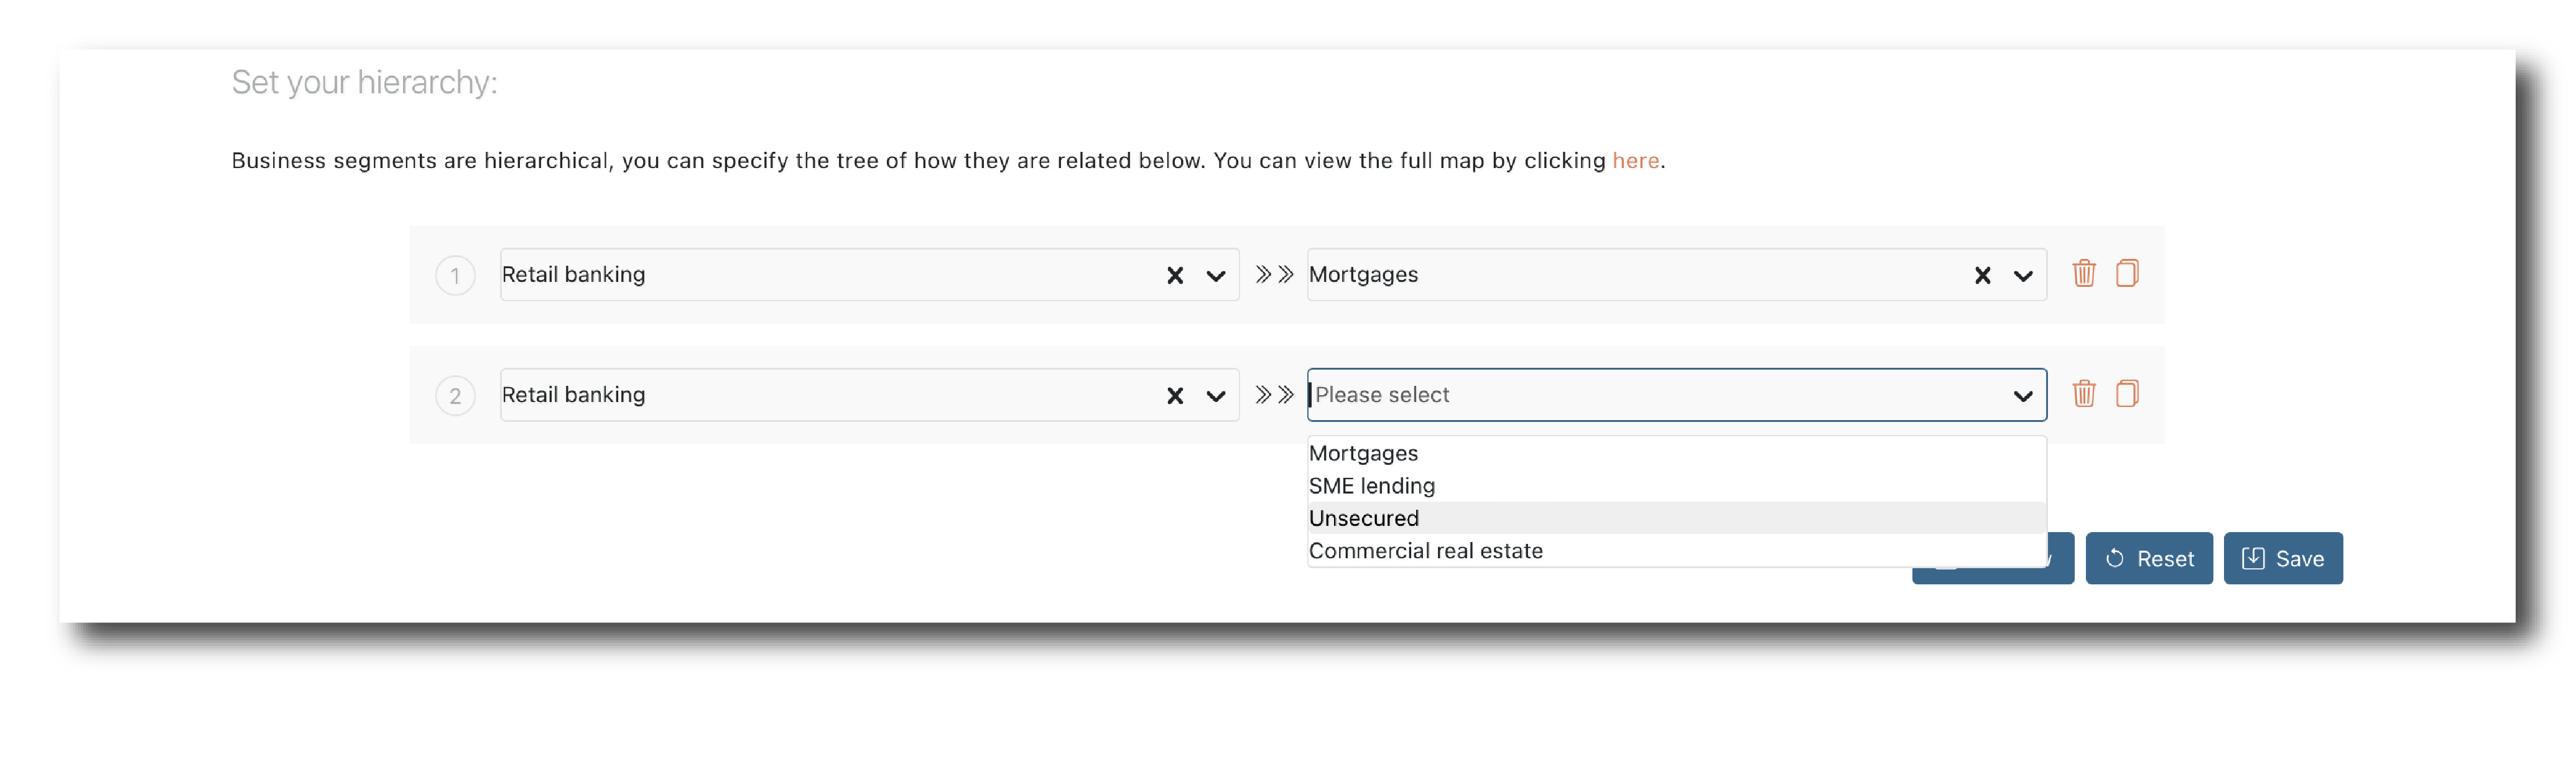
Task: Click the double-chevron arrows in row 1
Action: click(1274, 275)
